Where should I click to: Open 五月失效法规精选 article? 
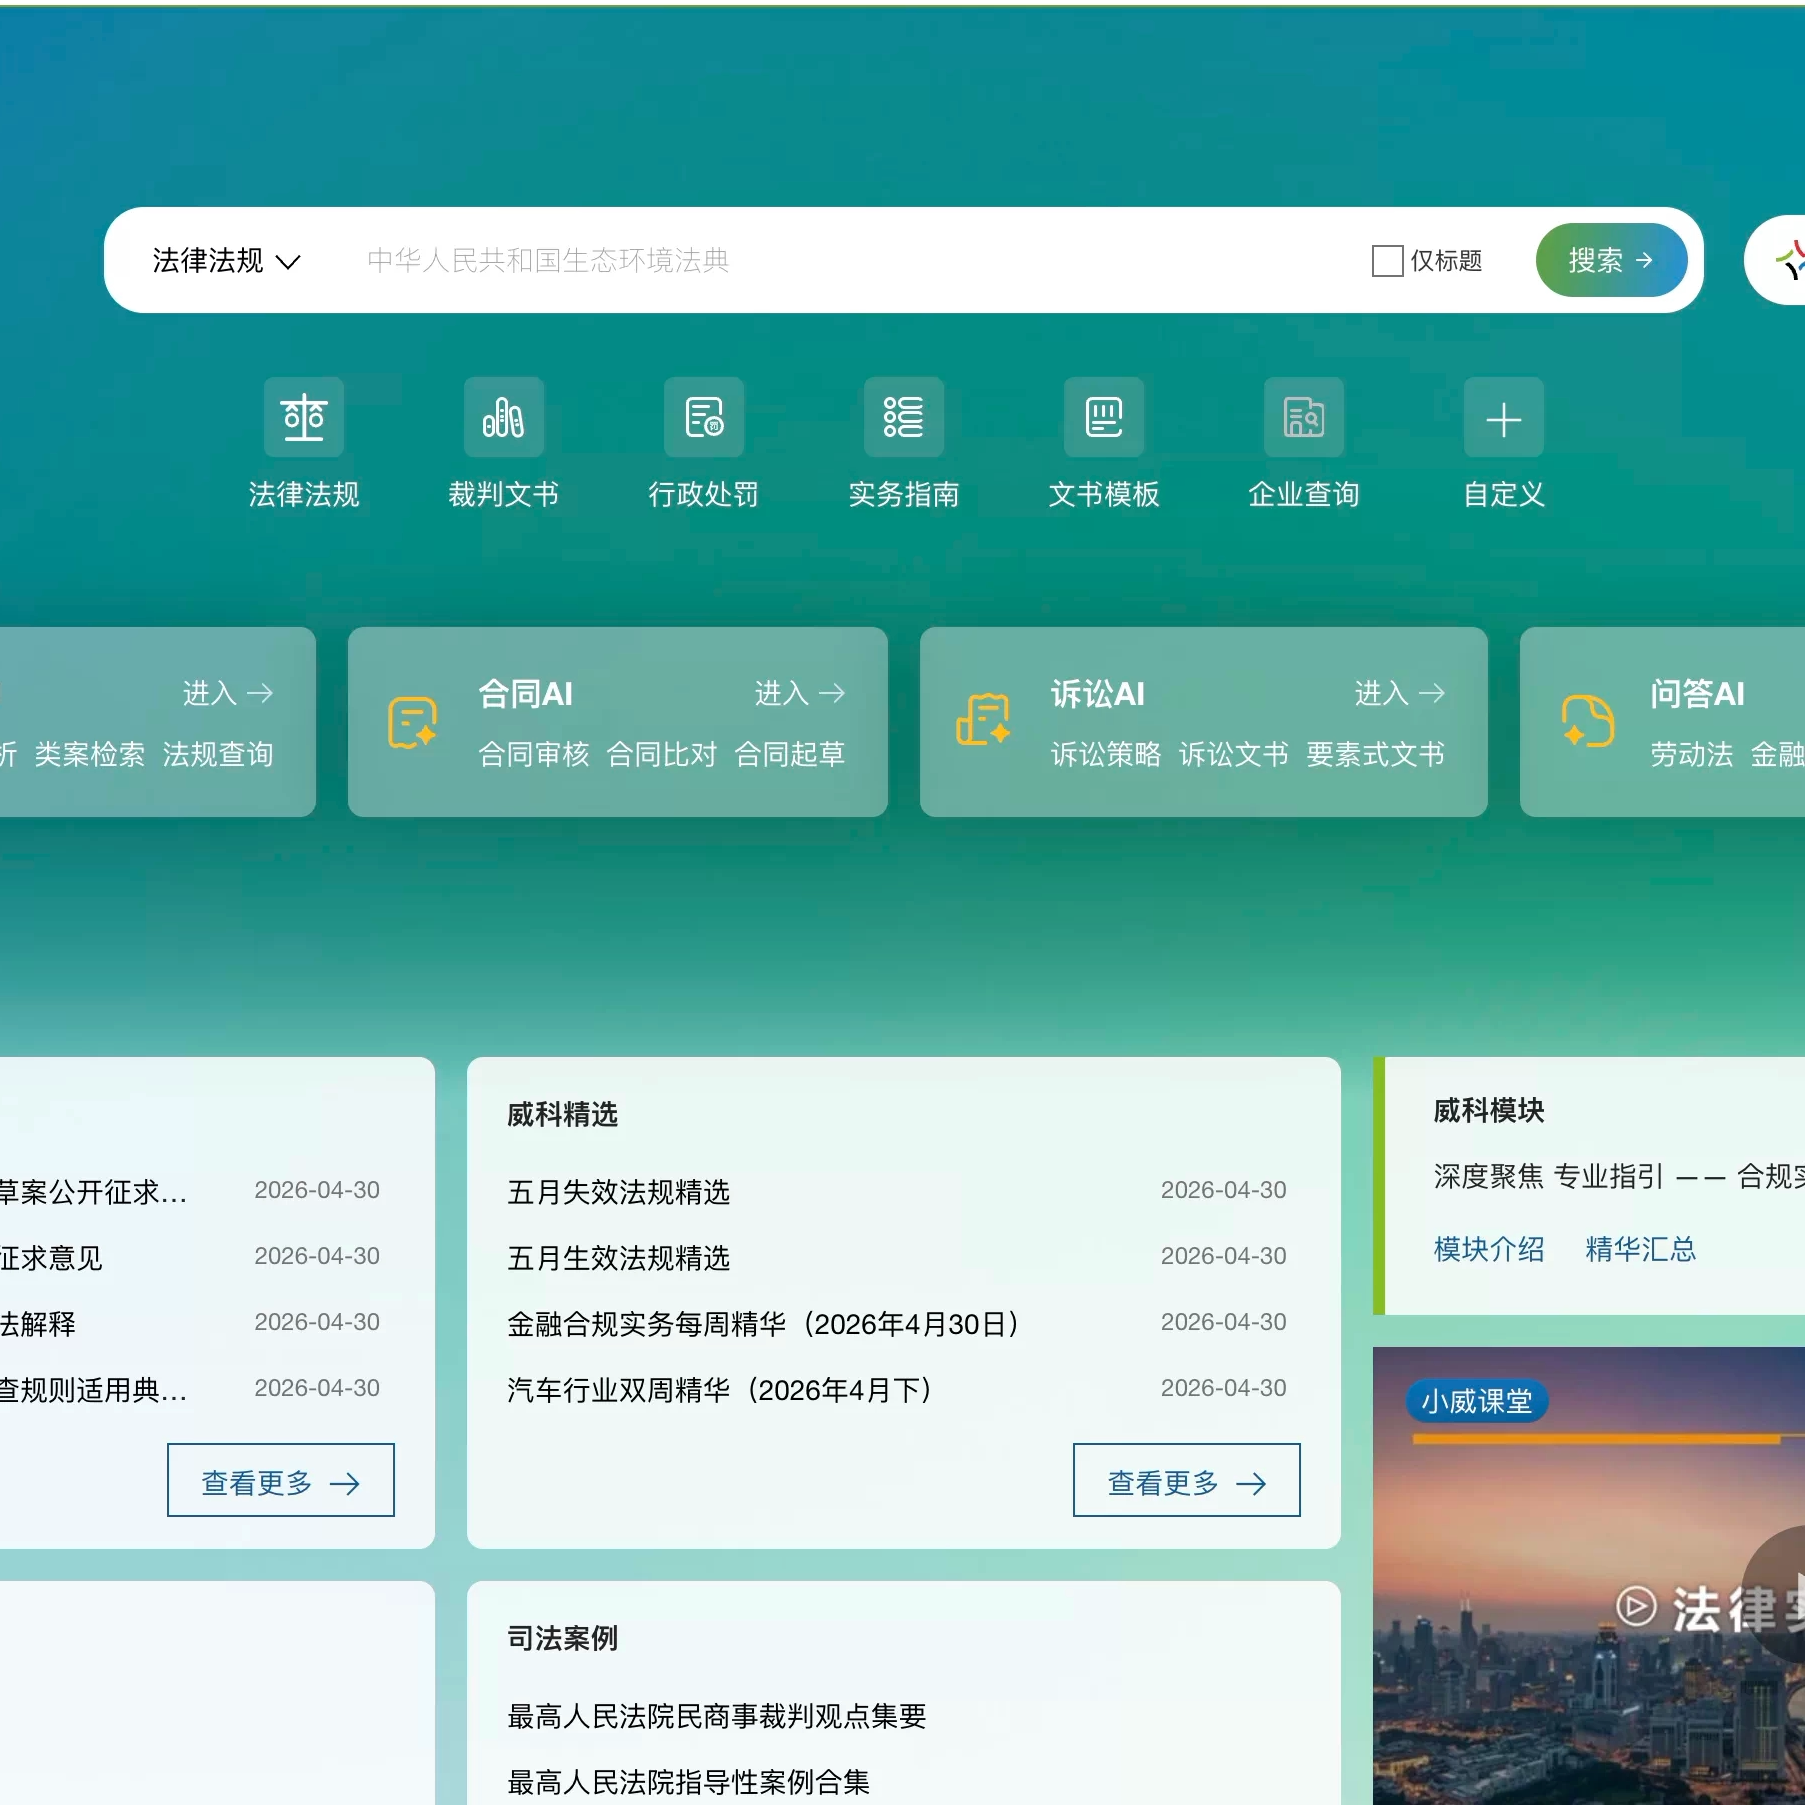(x=619, y=1191)
